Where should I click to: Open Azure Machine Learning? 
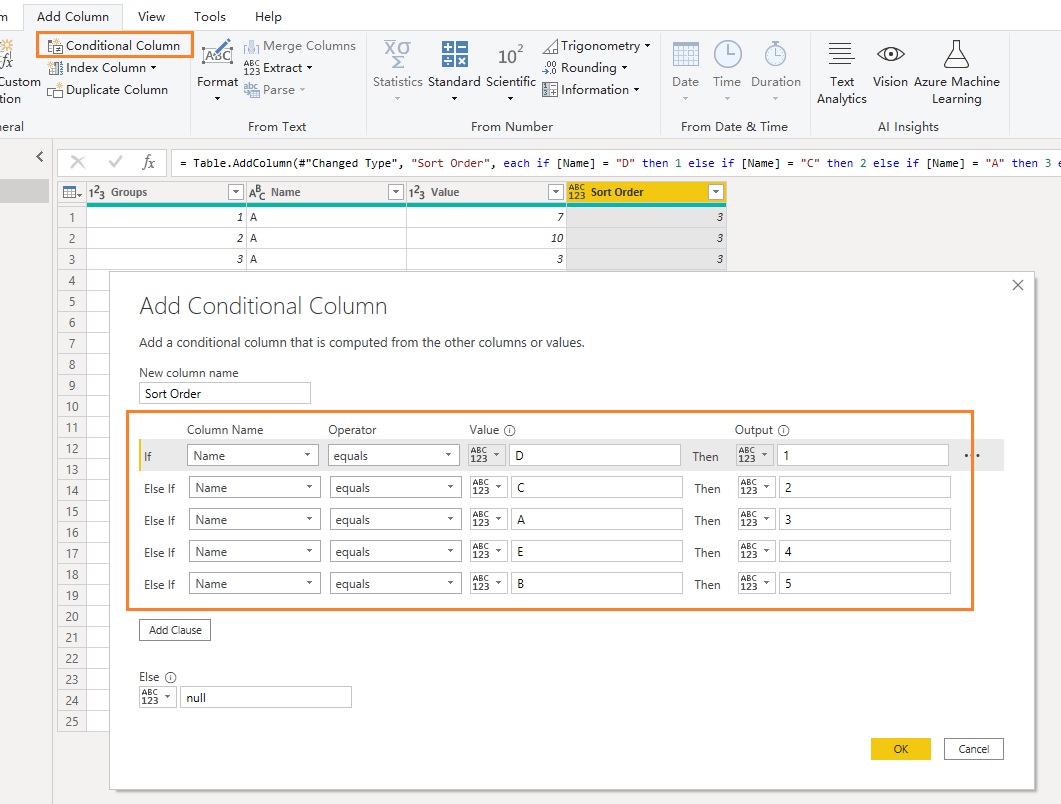click(956, 72)
